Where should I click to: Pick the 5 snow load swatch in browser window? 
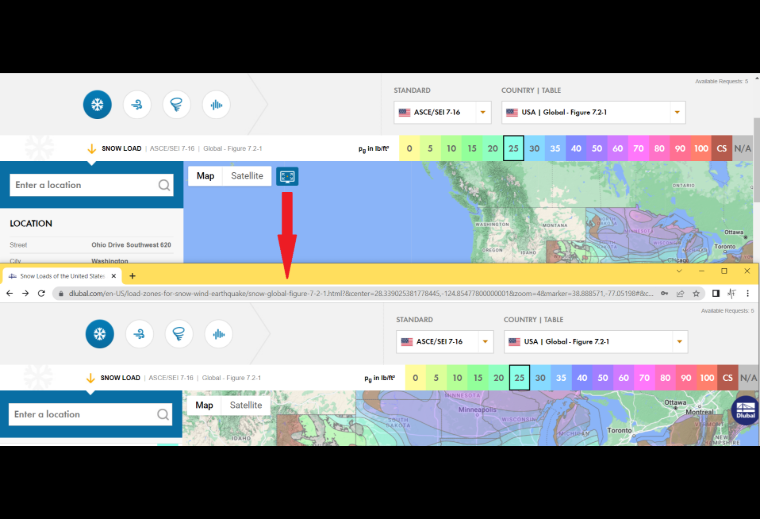436,377
